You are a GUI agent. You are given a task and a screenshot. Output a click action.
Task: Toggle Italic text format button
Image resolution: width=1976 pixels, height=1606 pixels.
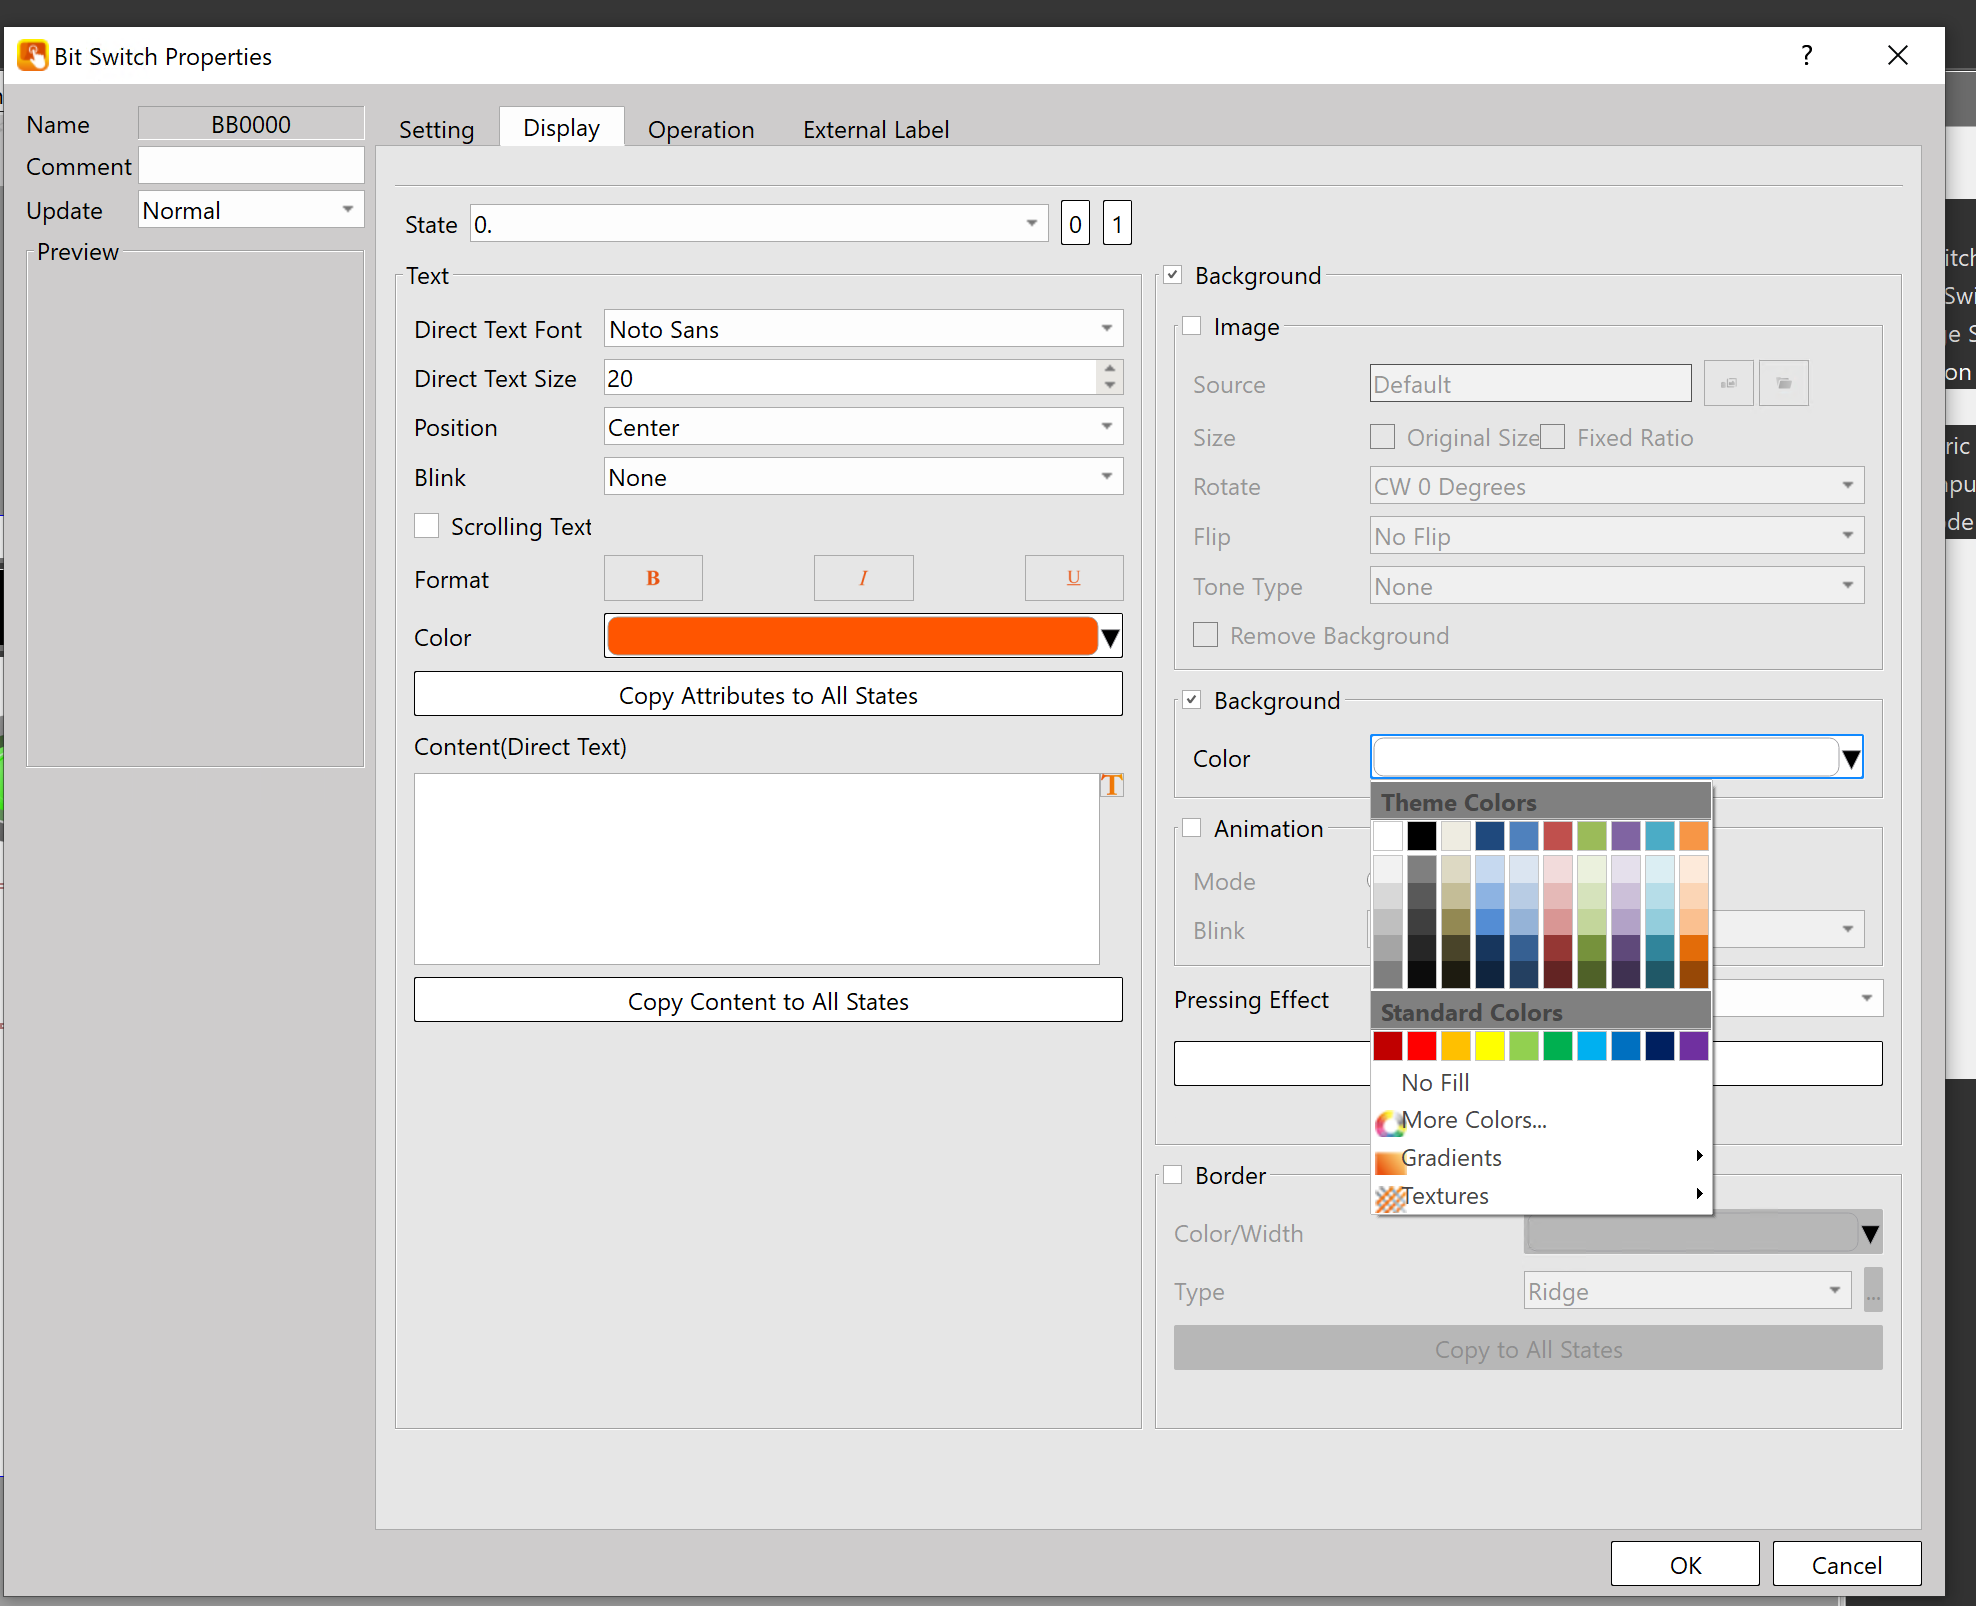[x=863, y=578]
